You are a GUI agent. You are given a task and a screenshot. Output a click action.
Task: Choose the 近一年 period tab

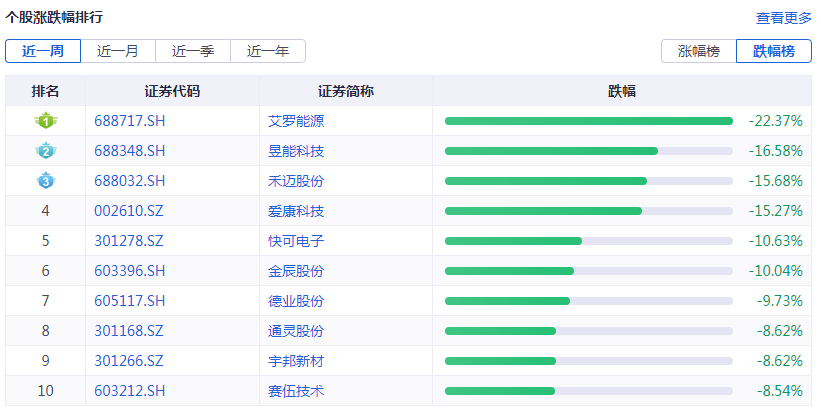coord(268,51)
